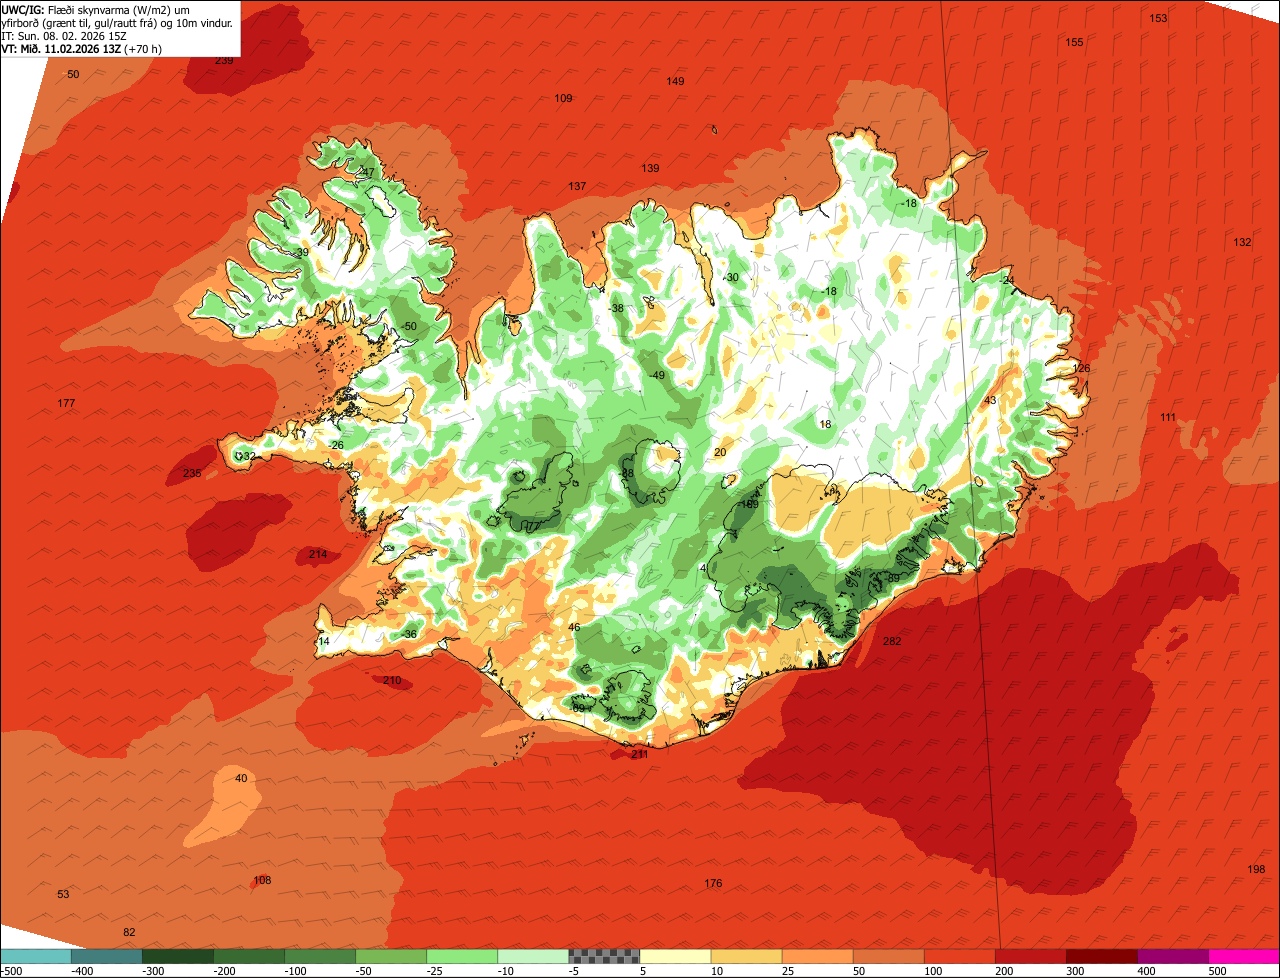
Task: Click the map value -49
Action: pyautogui.click(x=656, y=375)
